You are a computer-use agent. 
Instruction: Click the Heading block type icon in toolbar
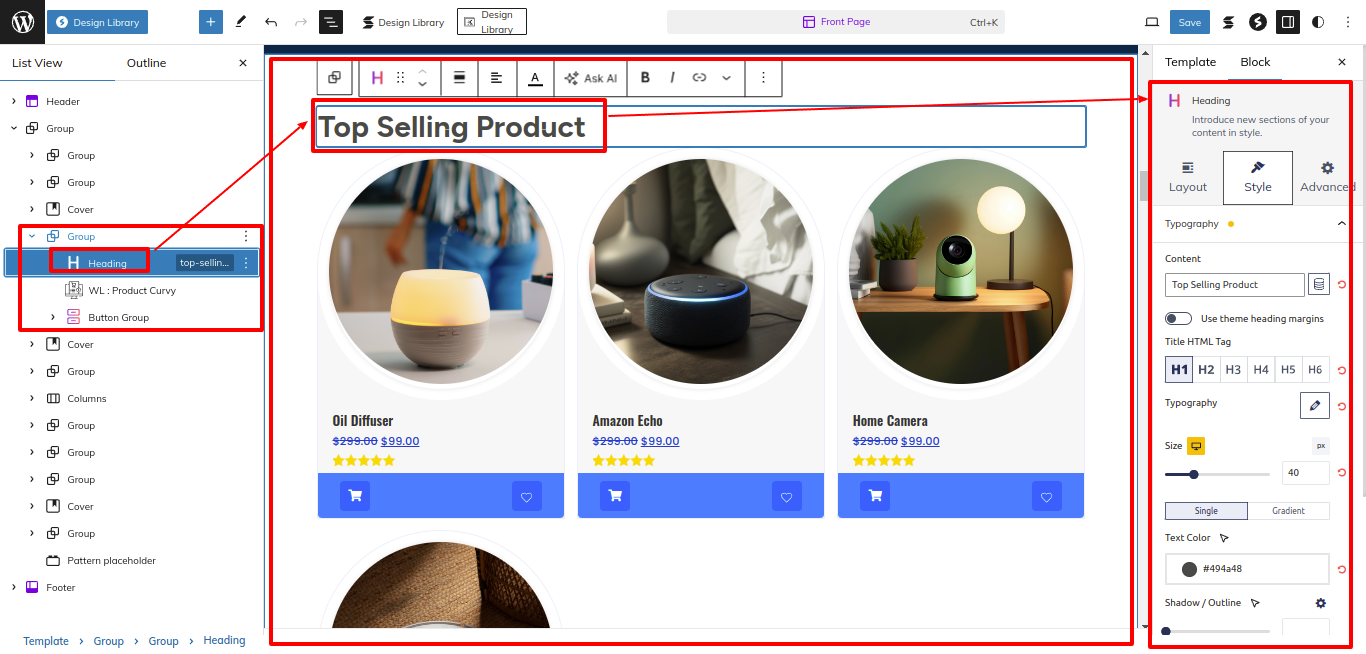pyautogui.click(x=377, y=78)
